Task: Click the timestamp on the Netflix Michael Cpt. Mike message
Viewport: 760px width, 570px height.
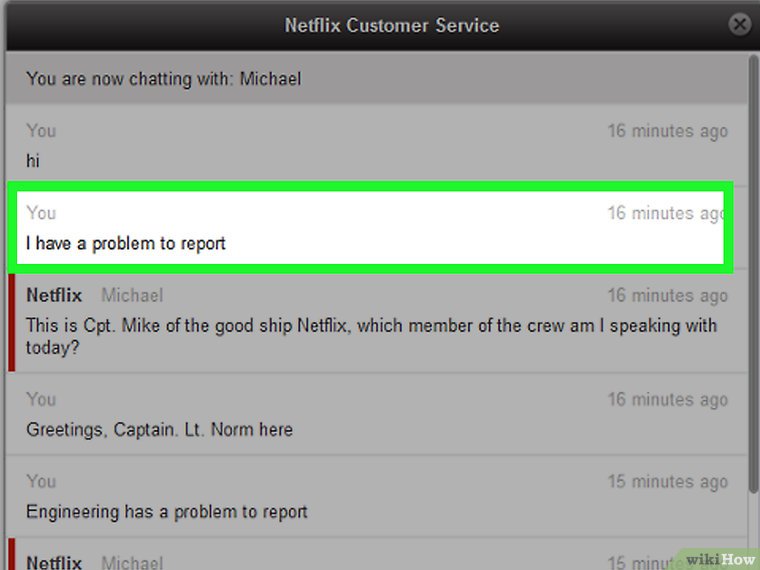Action: pos(668,295)
